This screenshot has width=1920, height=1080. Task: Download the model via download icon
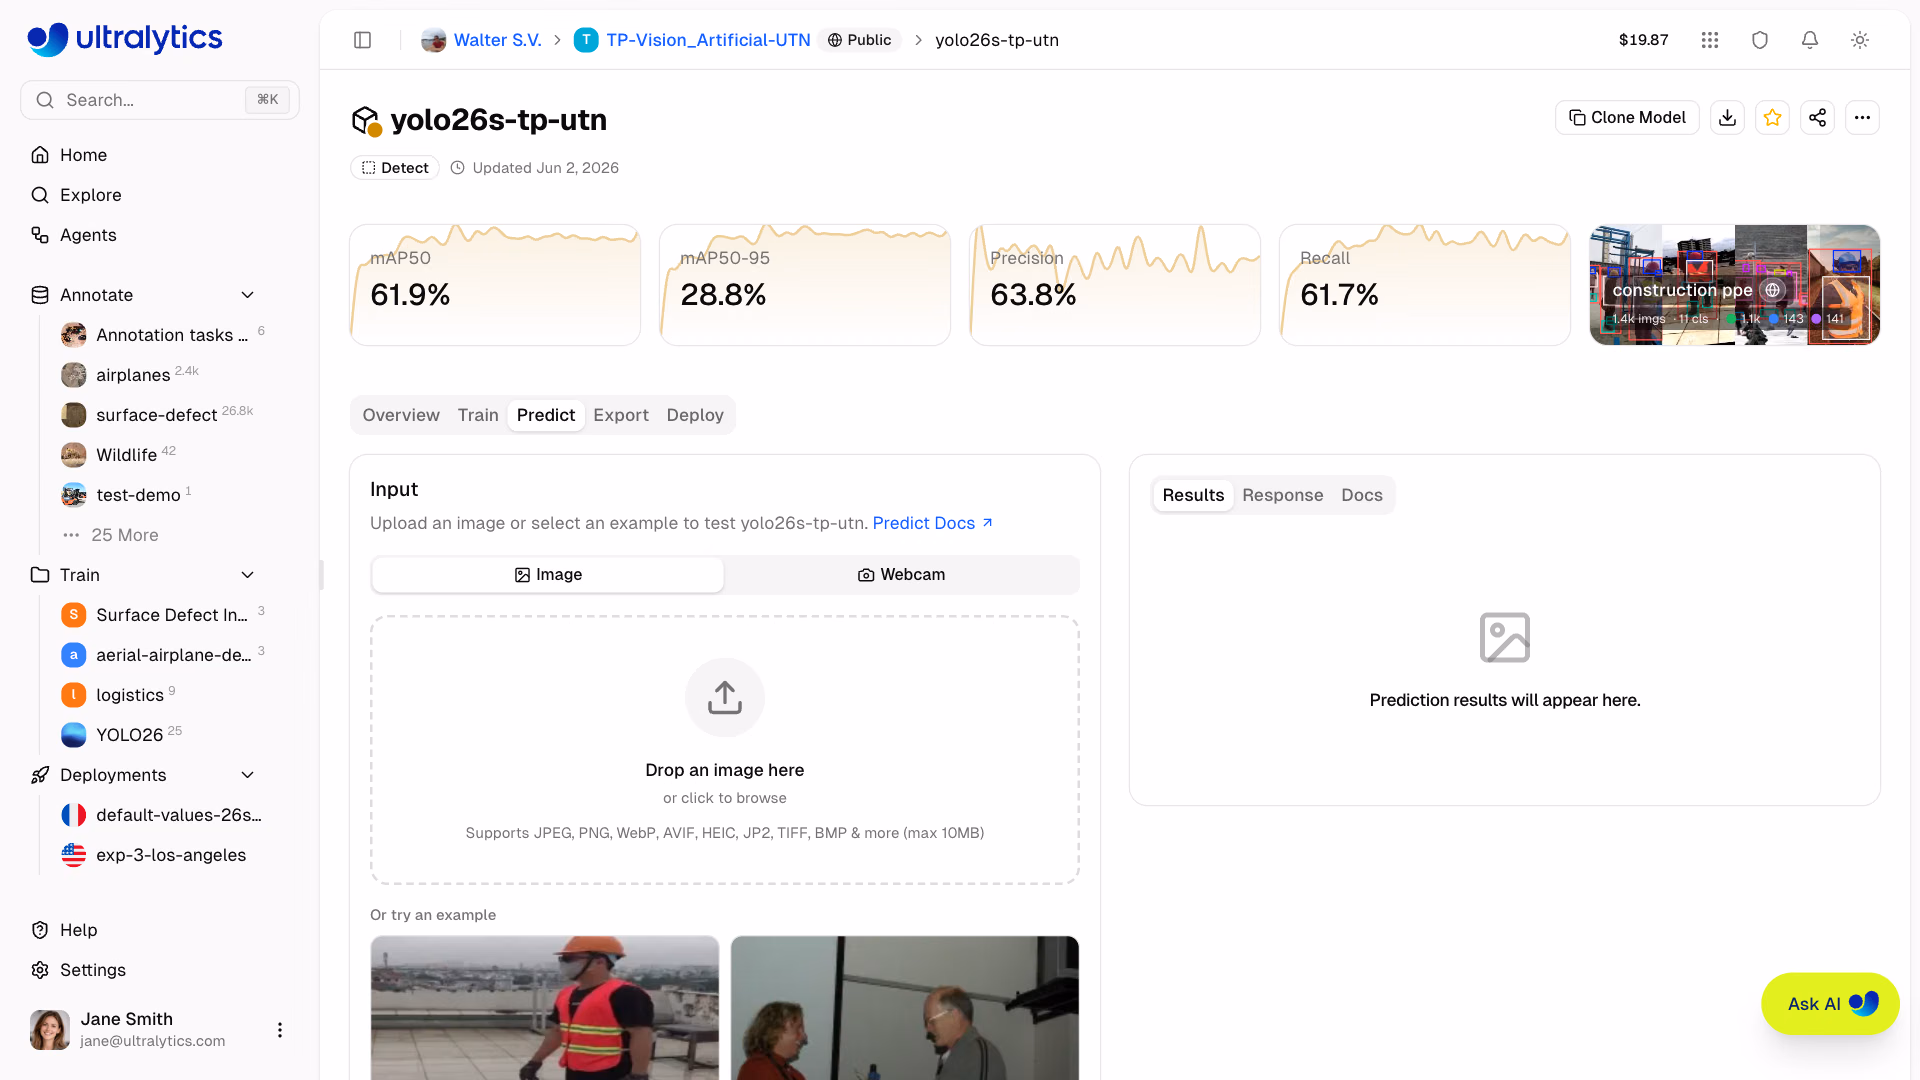pyautogui.click(x=1727, y=118)
